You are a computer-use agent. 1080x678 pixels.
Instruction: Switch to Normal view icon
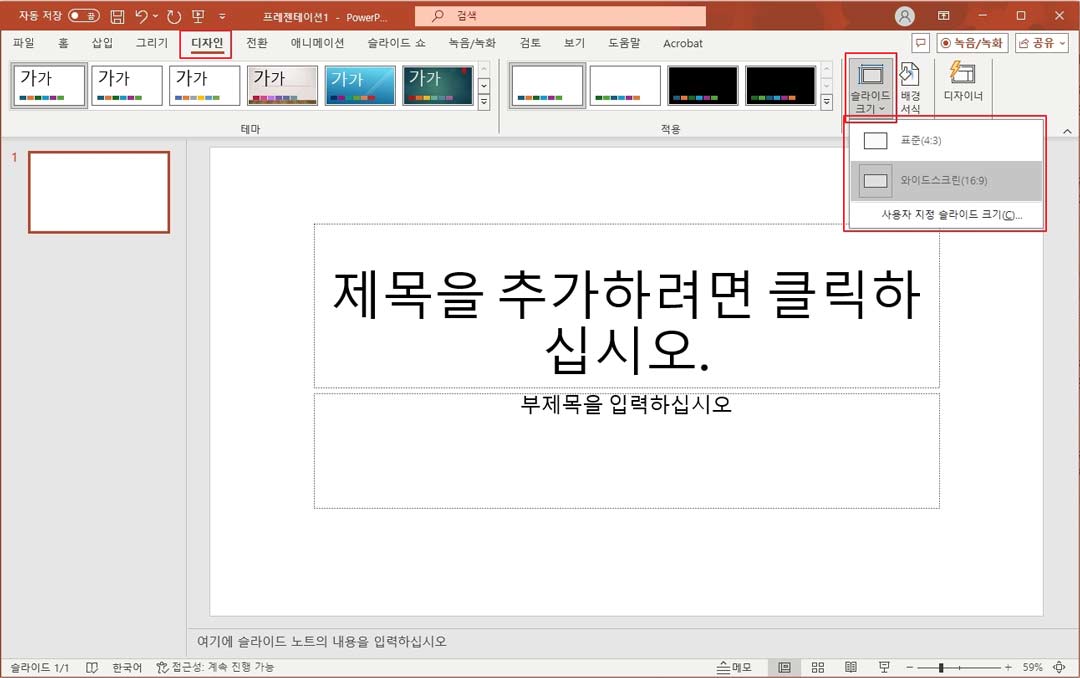click(785, 668)
